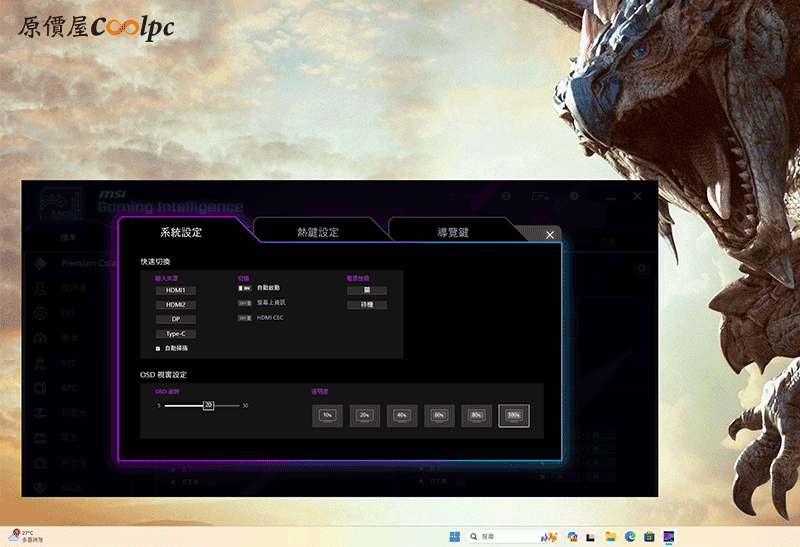Select 辦公室 office mode icon in sidebar
The image size is (800, 547).
(x=40, y=463)
